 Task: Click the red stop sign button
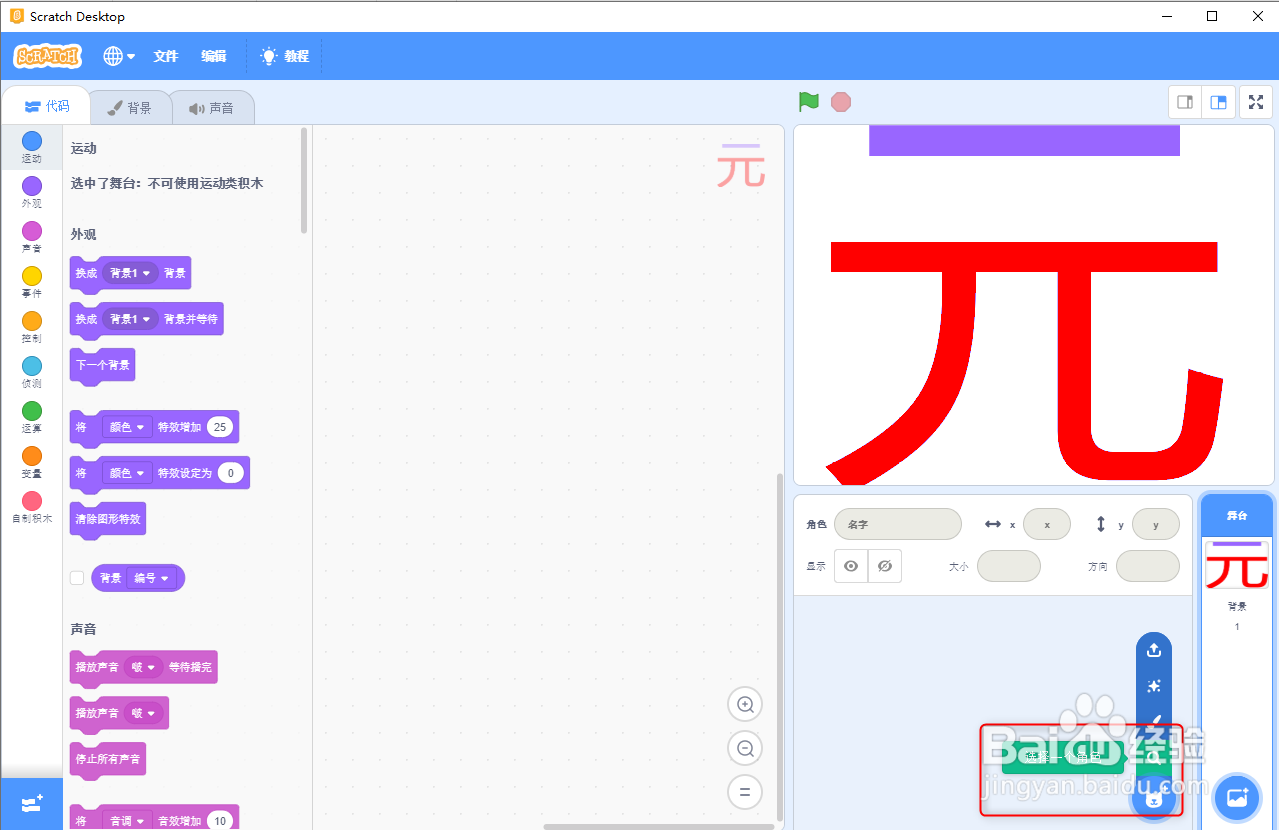(840, 101)
